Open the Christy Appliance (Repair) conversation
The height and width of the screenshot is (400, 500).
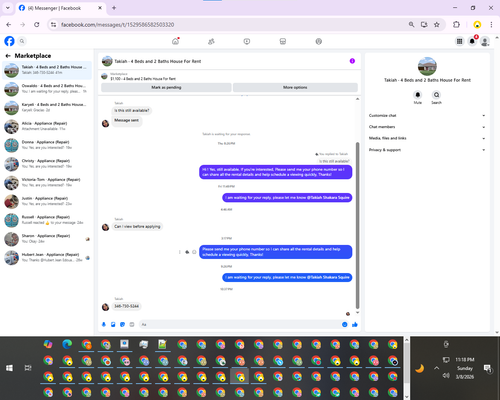coord(47,164)
